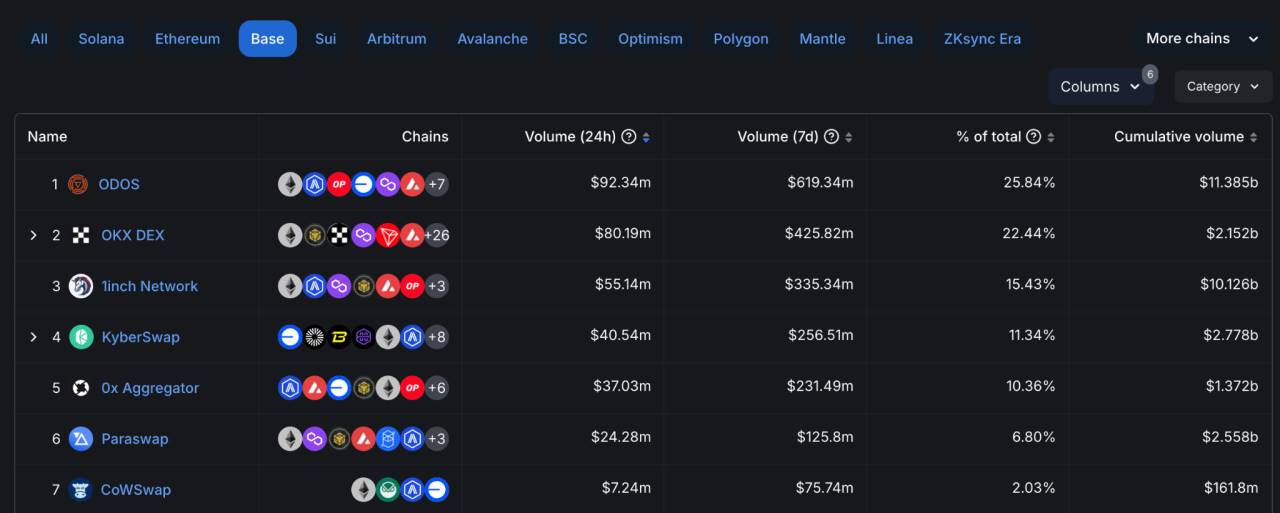Sort by Volume (7d) column arrows
The height and width of the screenshot is (513, 1280).
(849, 137)
